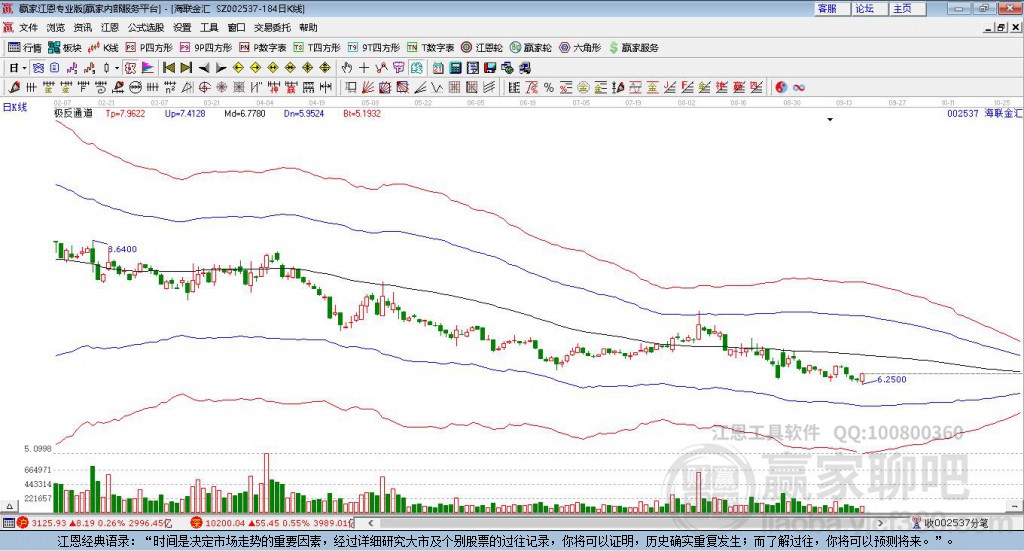Select the red circle target tool
This screenshot has height=551, width=1024.
point(204,87)
